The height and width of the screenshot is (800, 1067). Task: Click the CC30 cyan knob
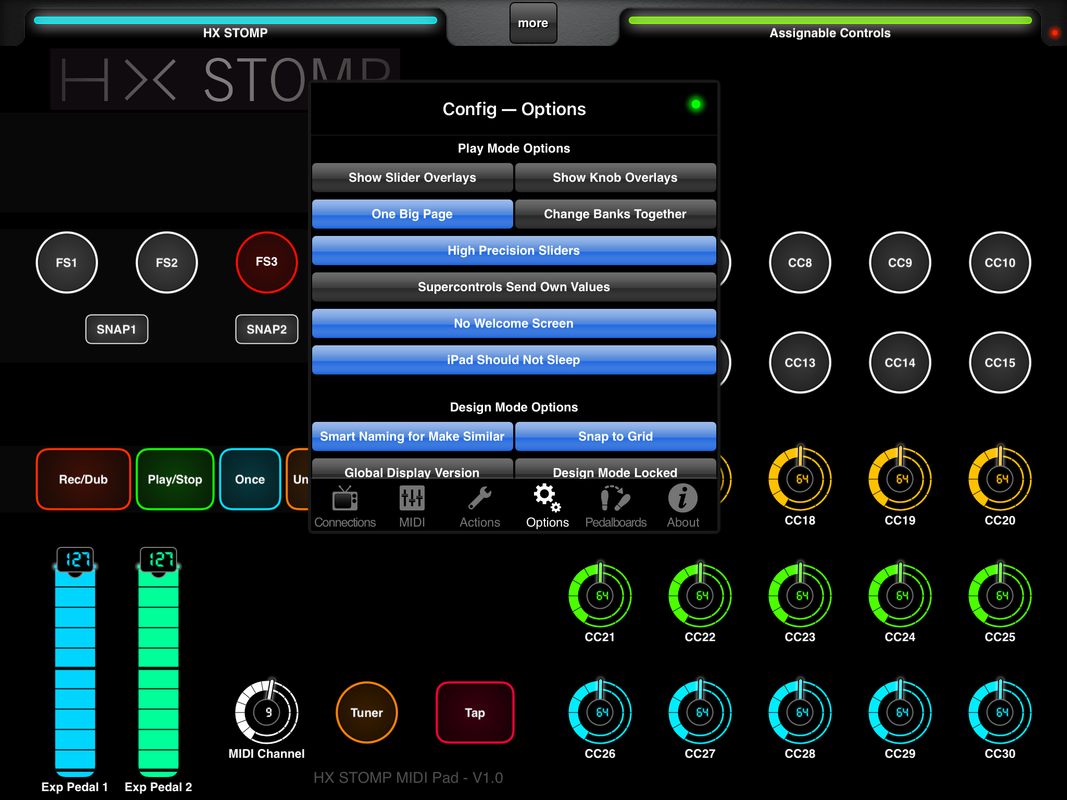[x=1000, y=712]
